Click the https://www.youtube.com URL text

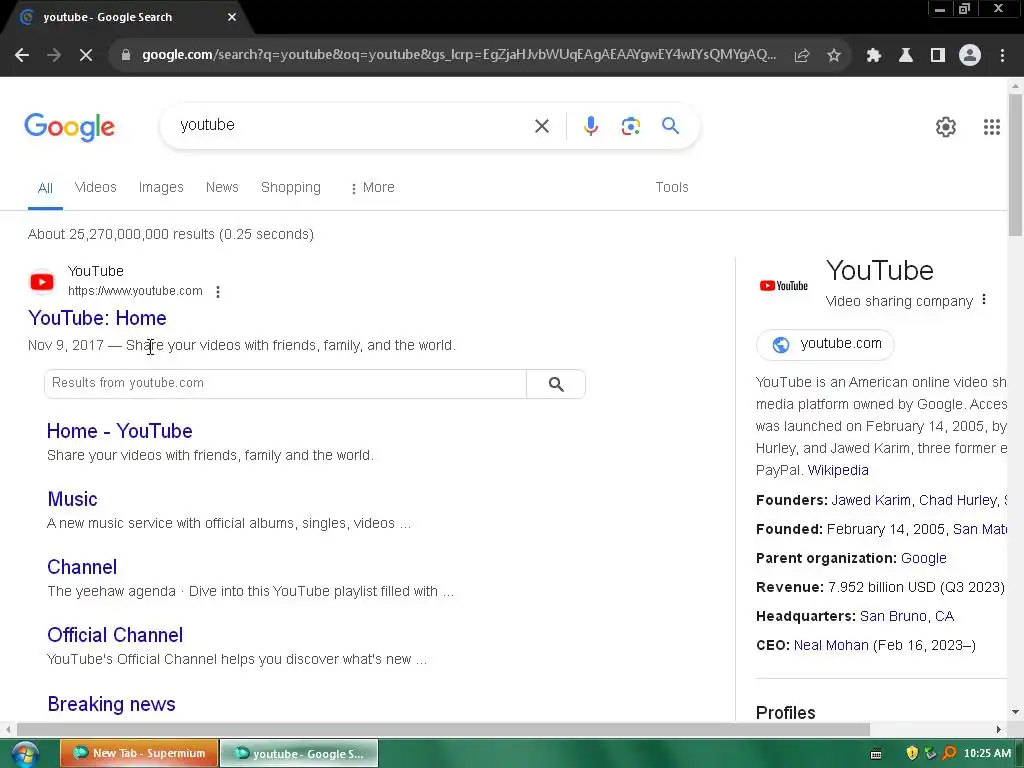(135, 291)
